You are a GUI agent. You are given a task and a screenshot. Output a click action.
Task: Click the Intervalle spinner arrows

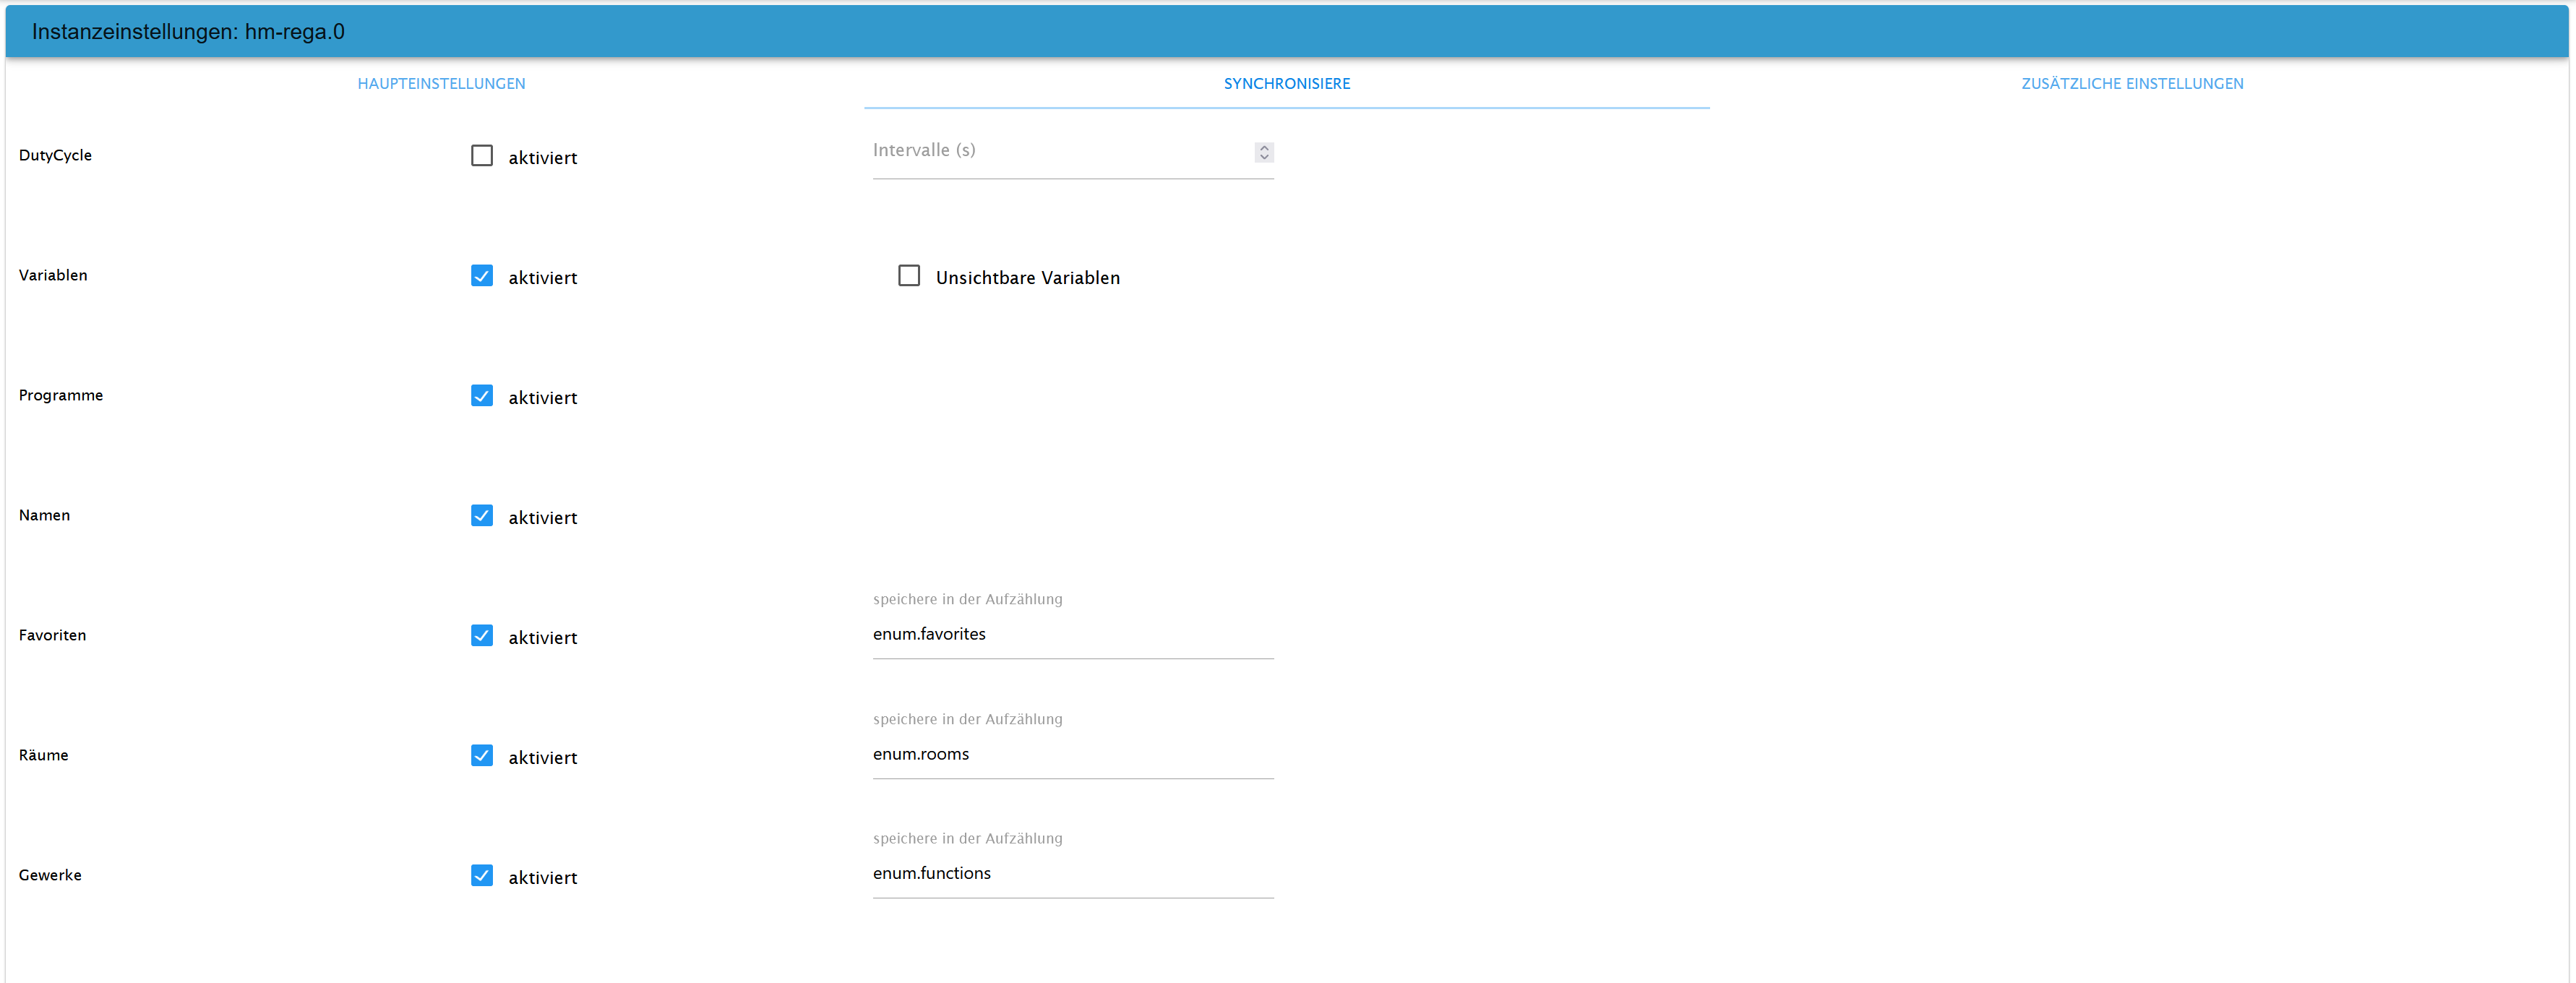1264,152
